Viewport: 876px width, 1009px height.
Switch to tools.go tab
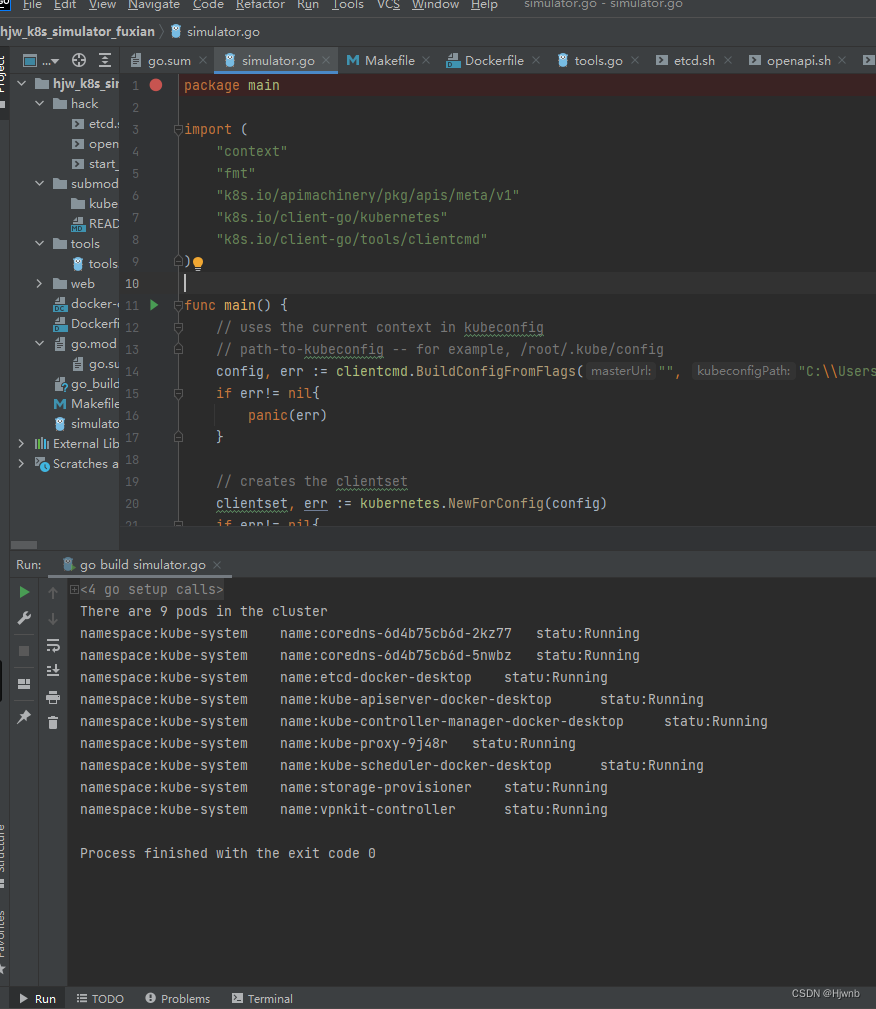click(598, 60)
